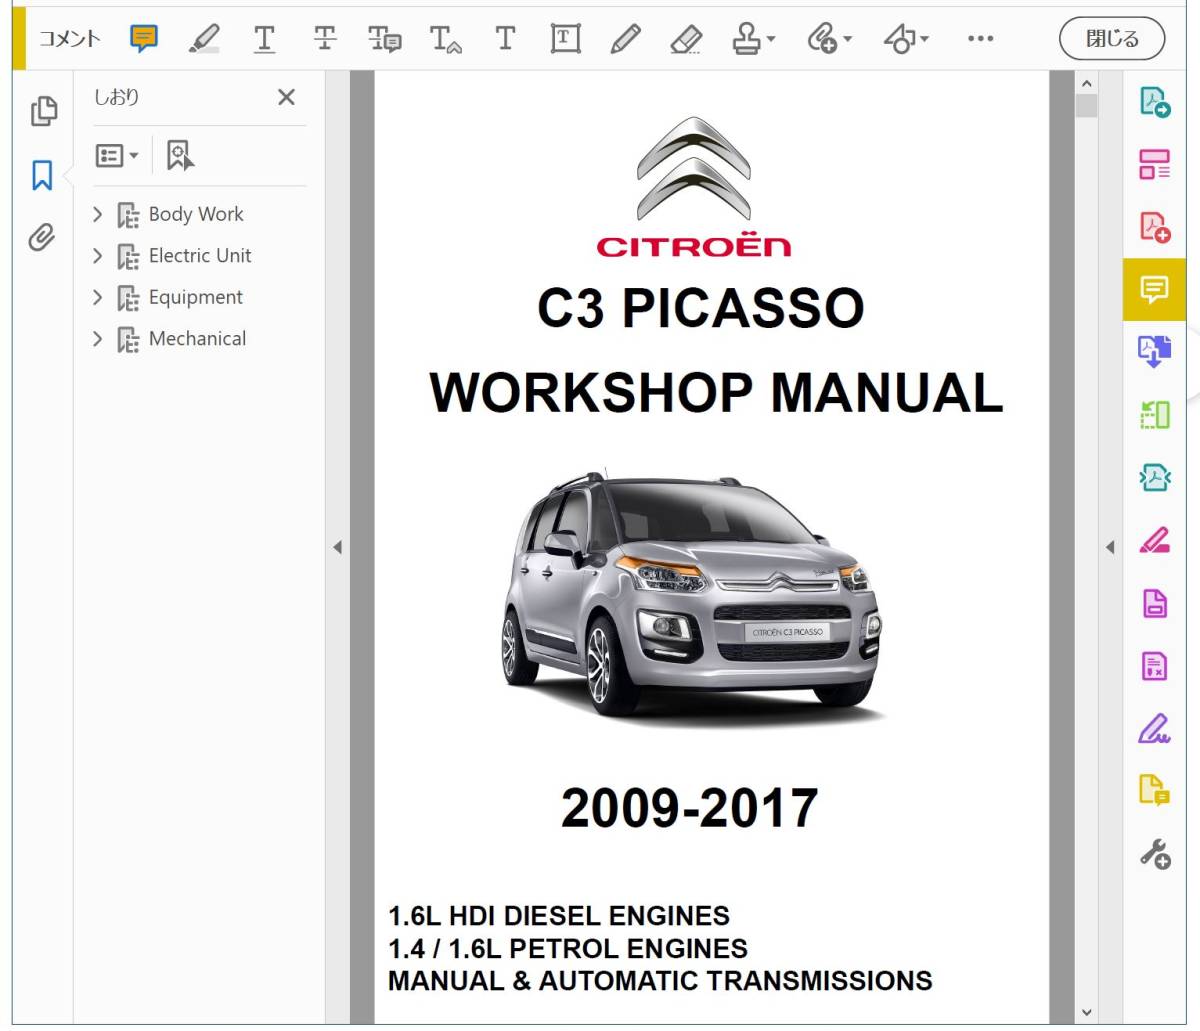Open the Combine Files tool
Image resolution: width=1200 pixels, height=1031 pixels.
[x=1155, y=352]
